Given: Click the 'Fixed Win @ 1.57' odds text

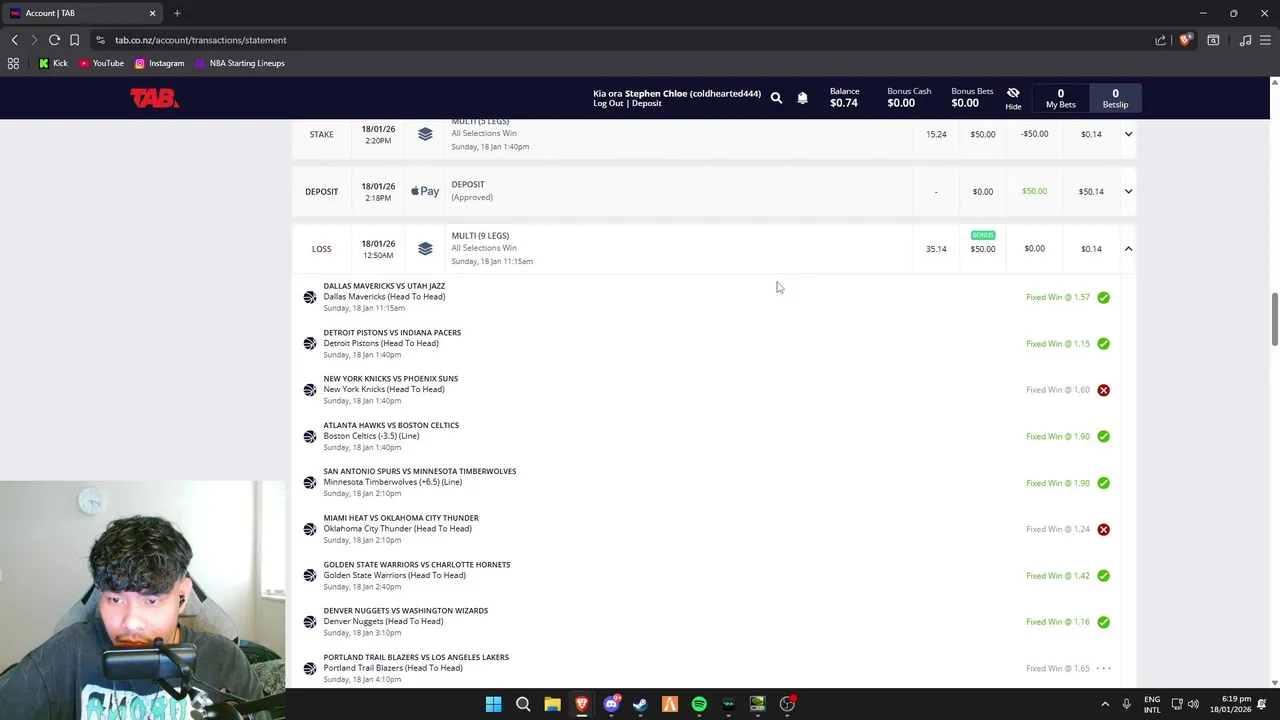Looking at the screenshot, I should point(1057,297).
